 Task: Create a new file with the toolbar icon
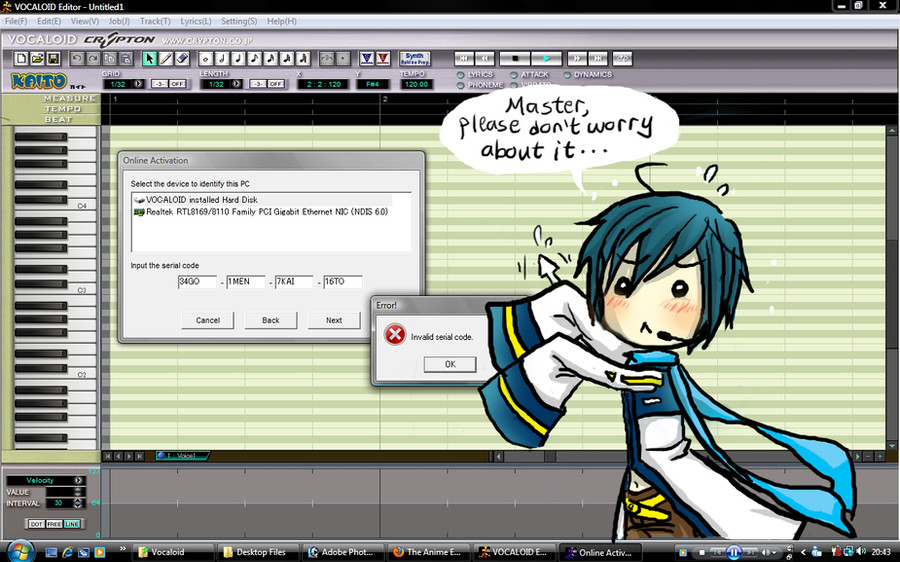click(x=21, y=58)
